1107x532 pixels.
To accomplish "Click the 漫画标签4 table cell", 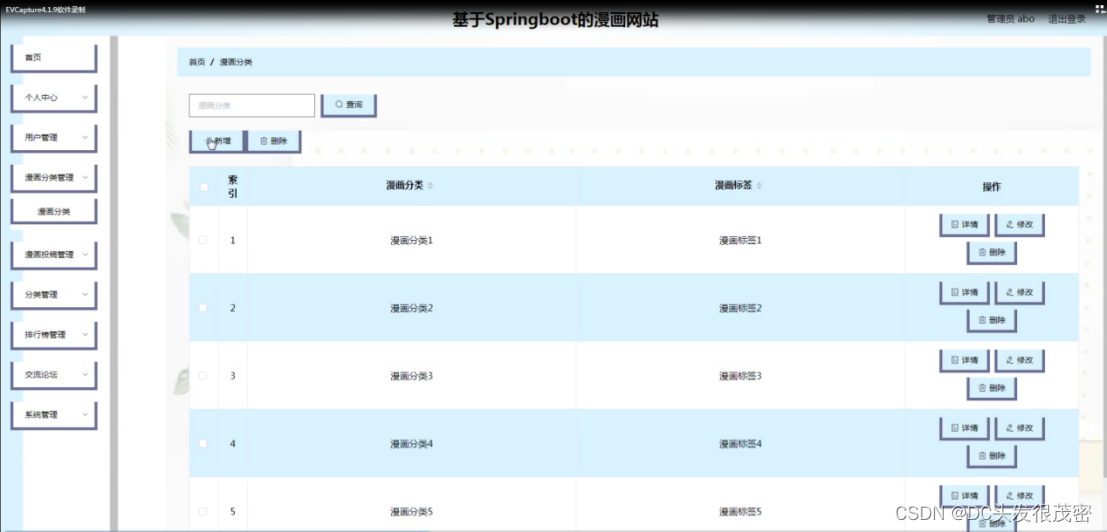I will coord(741,444).
